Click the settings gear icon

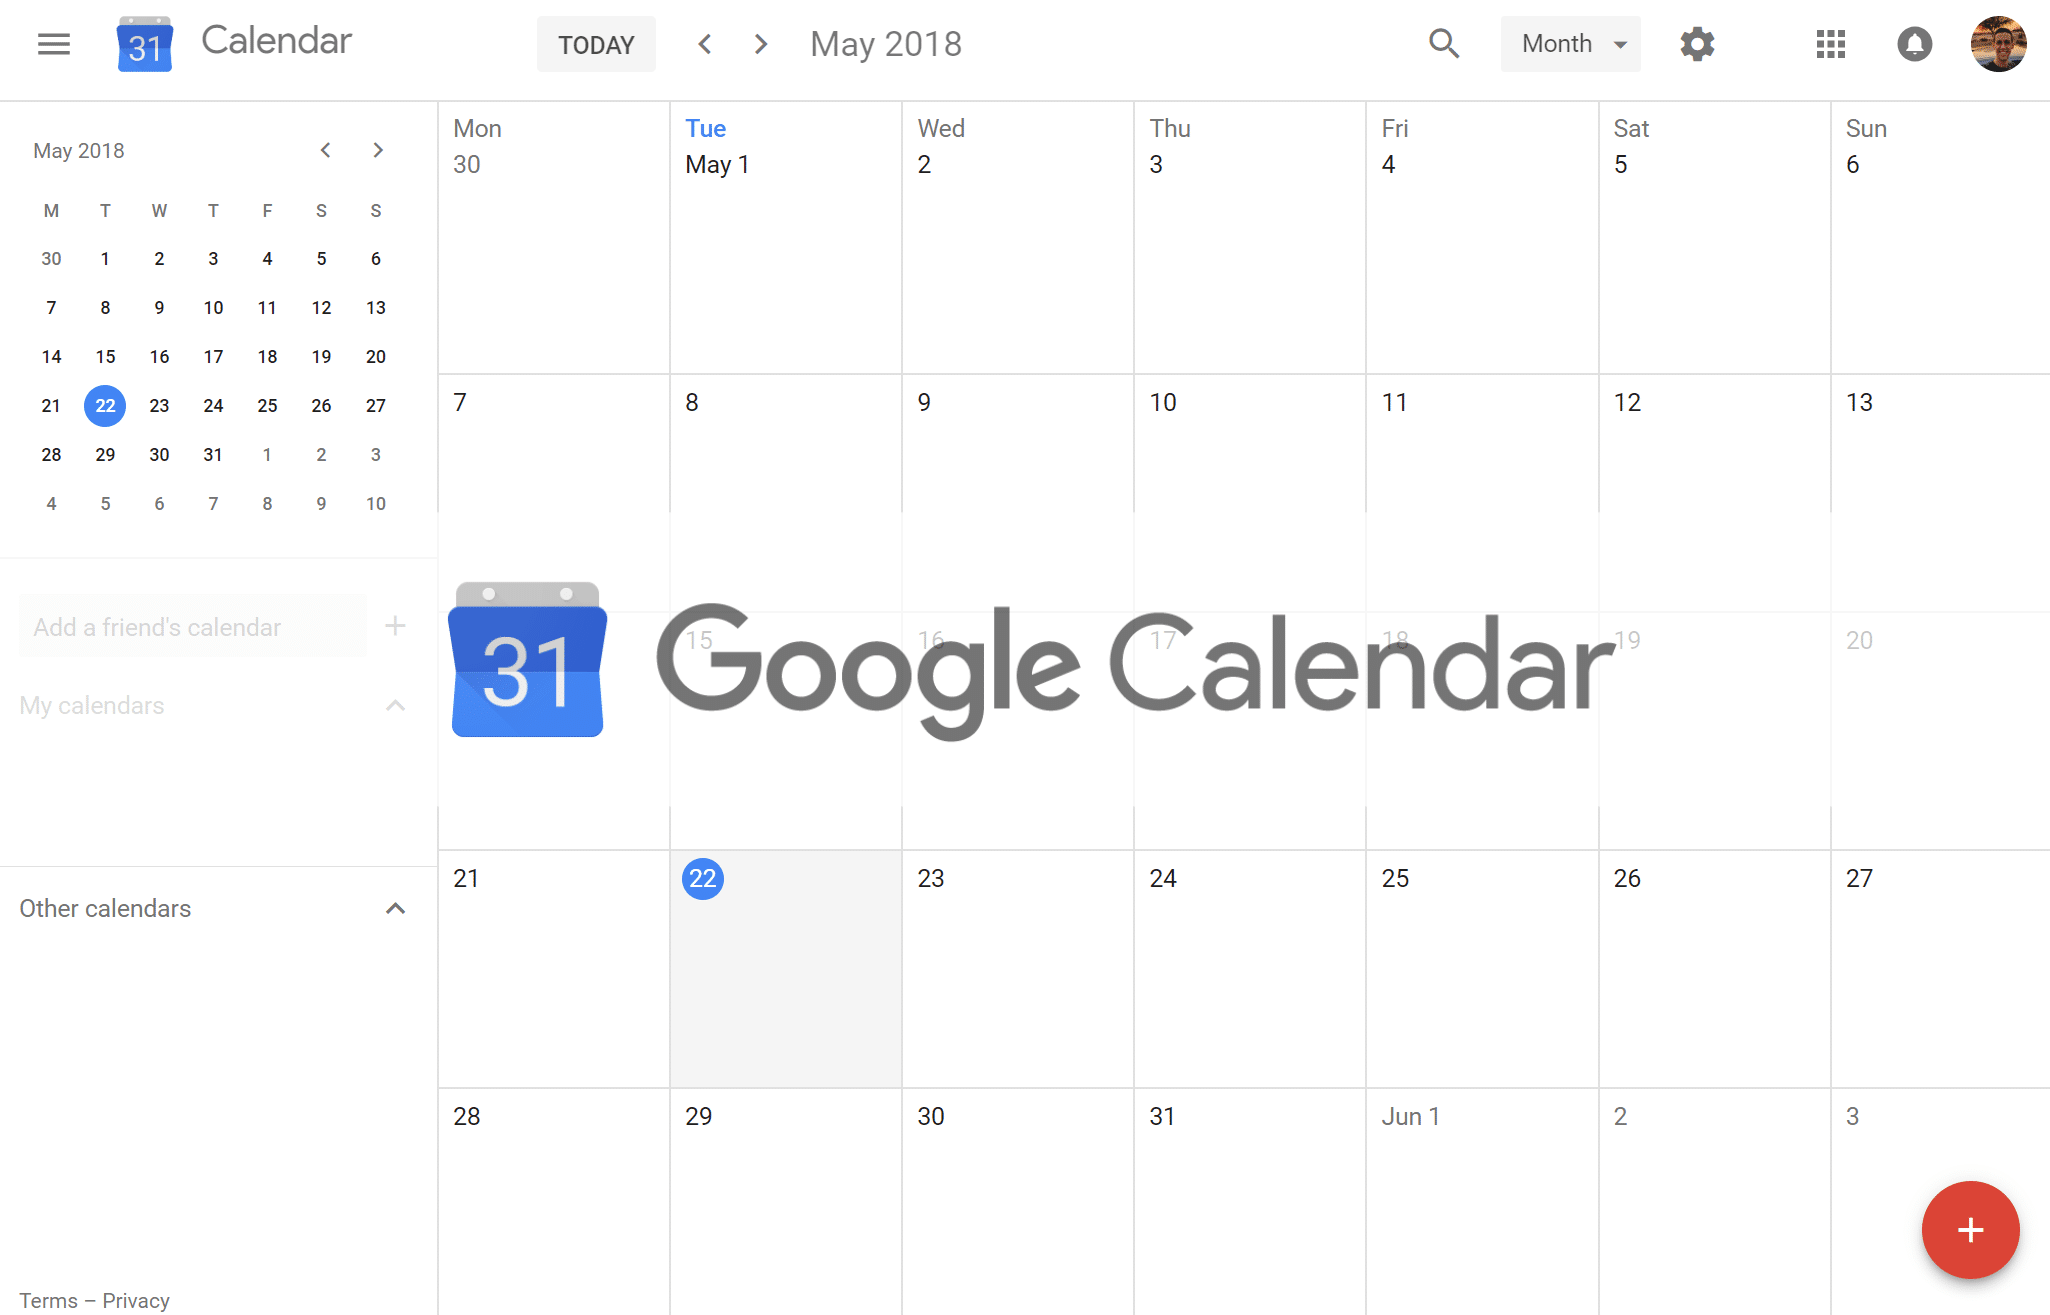(x=1697, y=43)
